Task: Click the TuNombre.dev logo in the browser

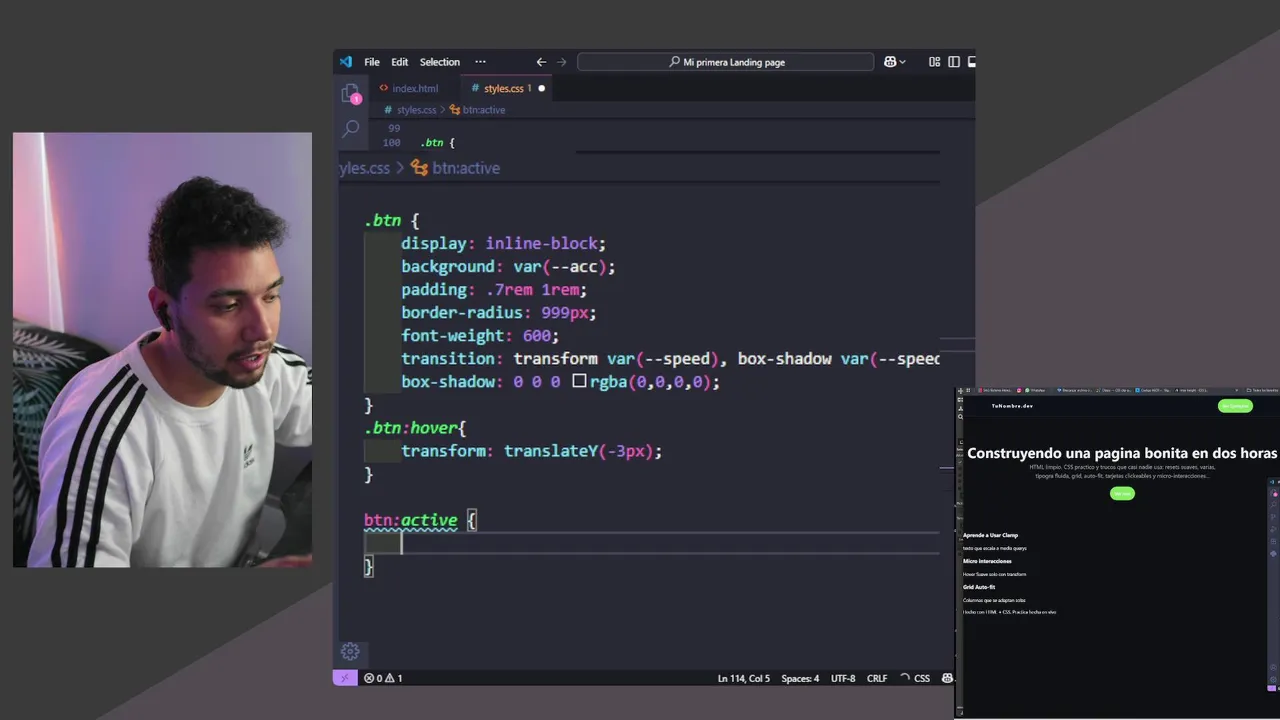Action: [x=1012, y=406]
